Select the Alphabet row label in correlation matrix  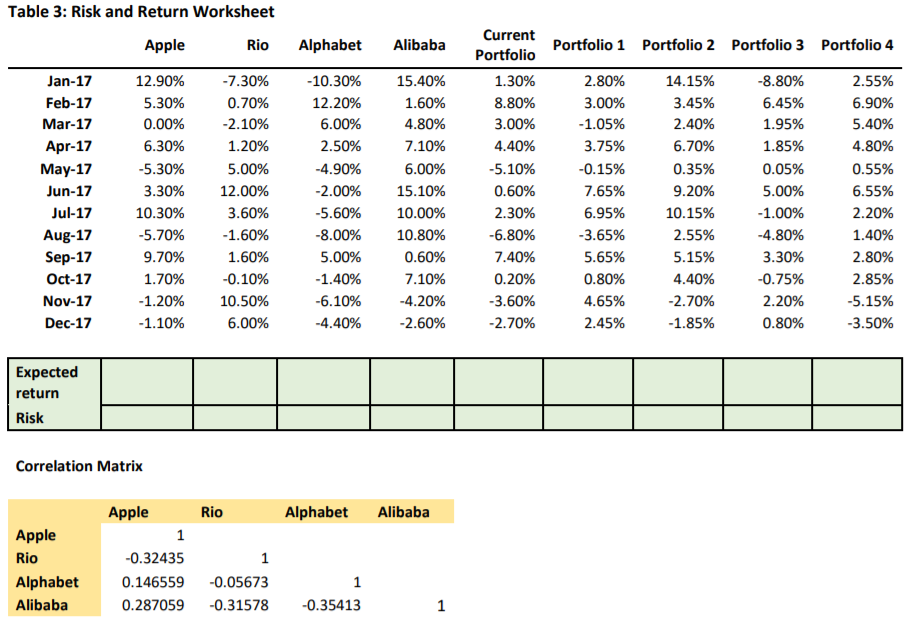(47, 582)
